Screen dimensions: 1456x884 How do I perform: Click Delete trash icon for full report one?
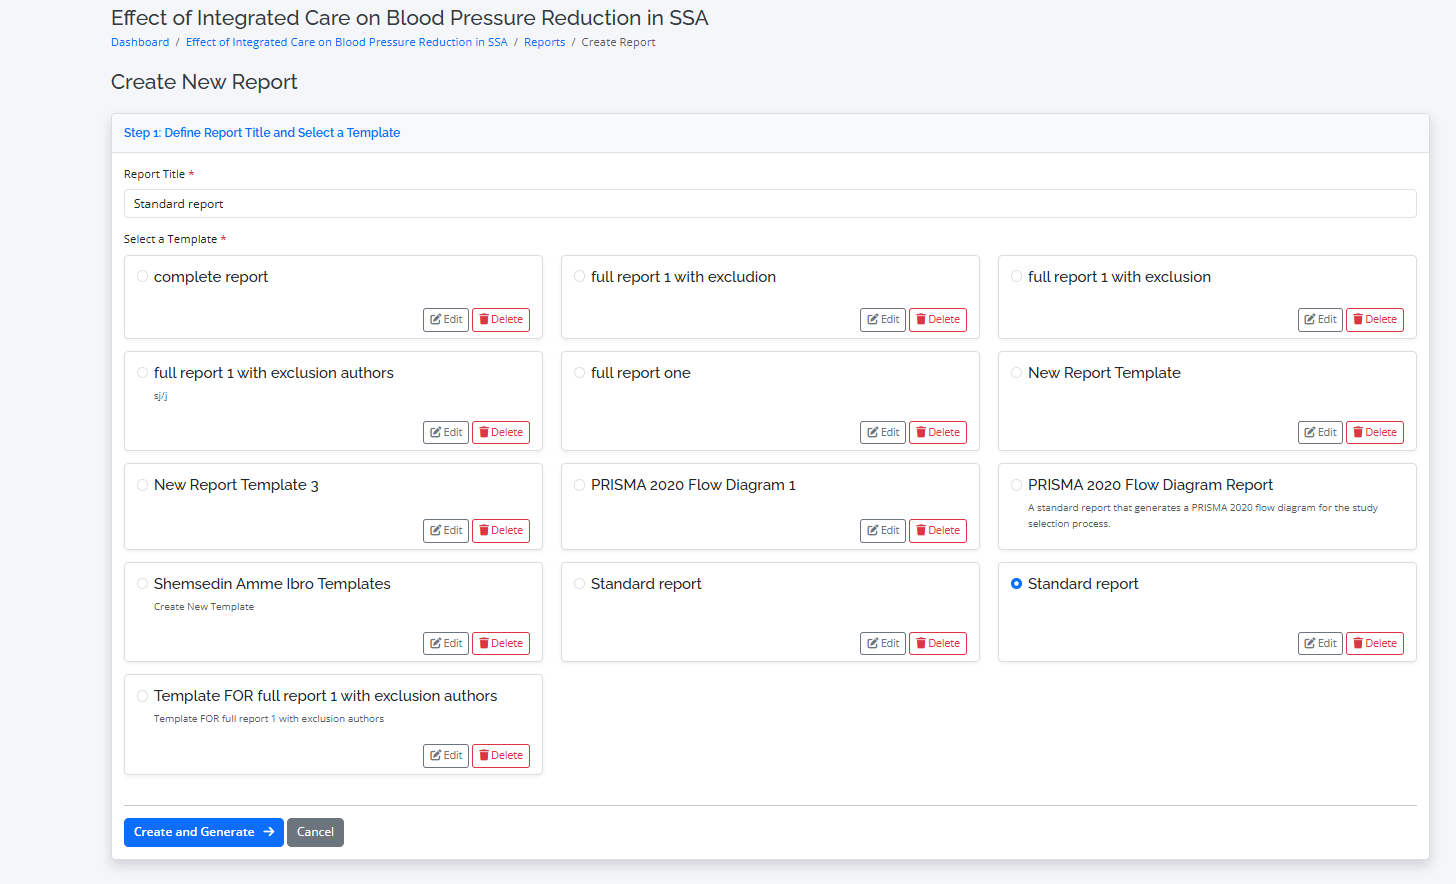click(921, 433)
